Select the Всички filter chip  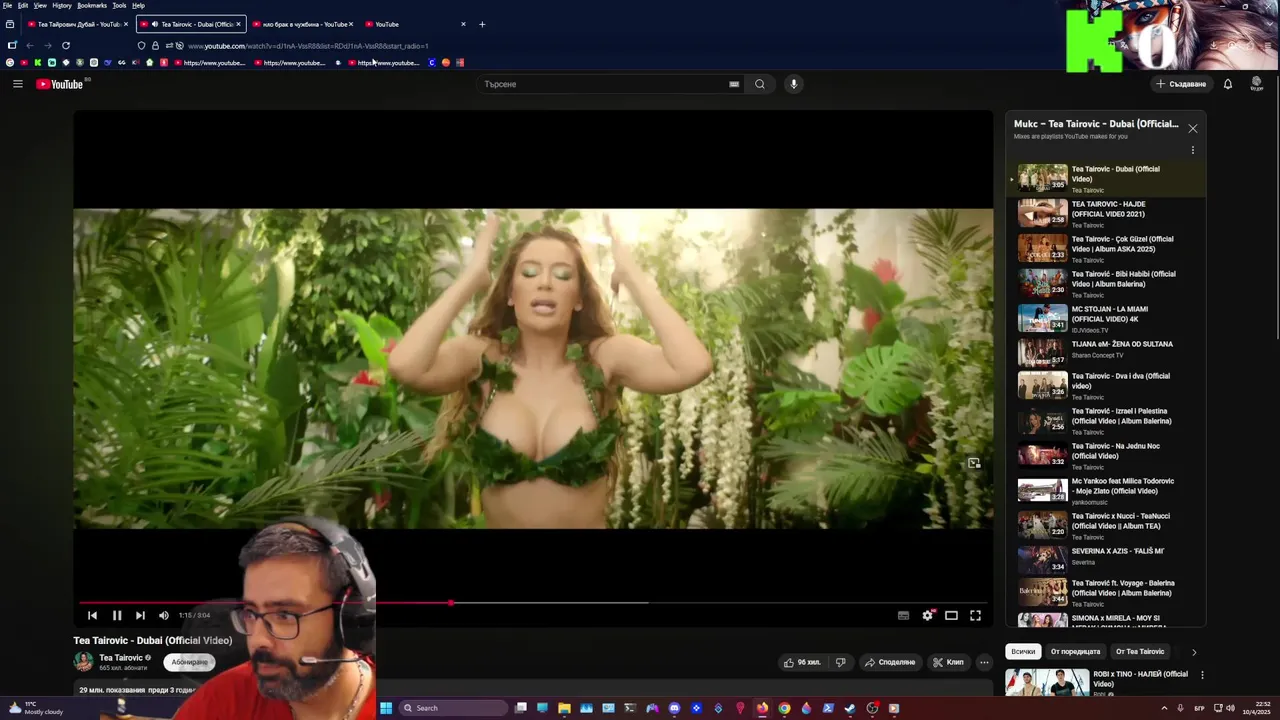pos(1023,652)
